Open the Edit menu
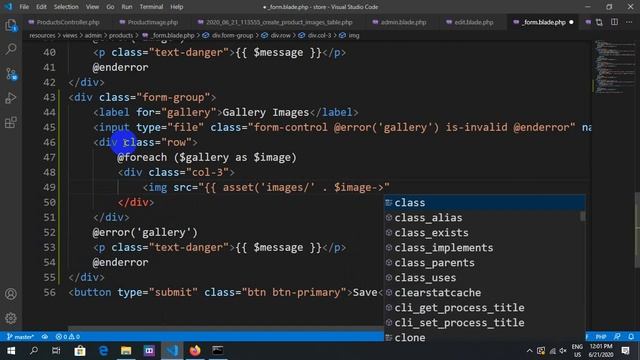 [41, 7]
